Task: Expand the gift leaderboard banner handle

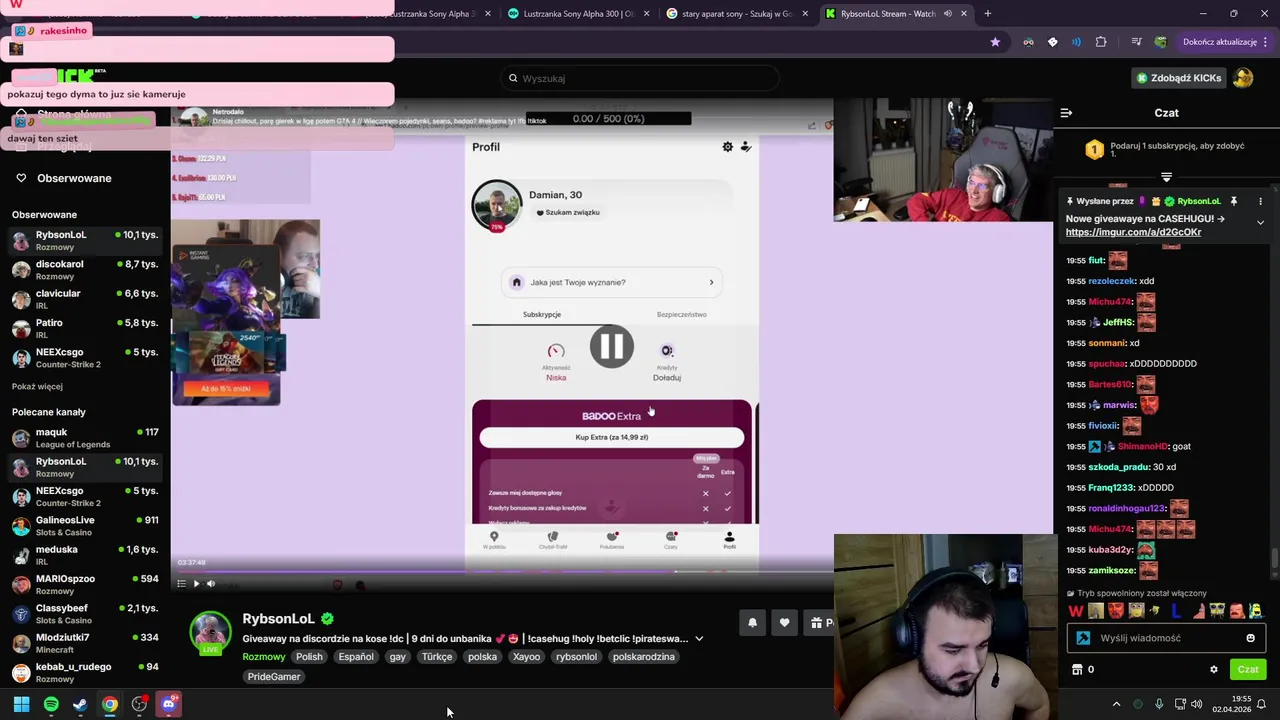Action: pyautogui.click(x=1166, y=177)
